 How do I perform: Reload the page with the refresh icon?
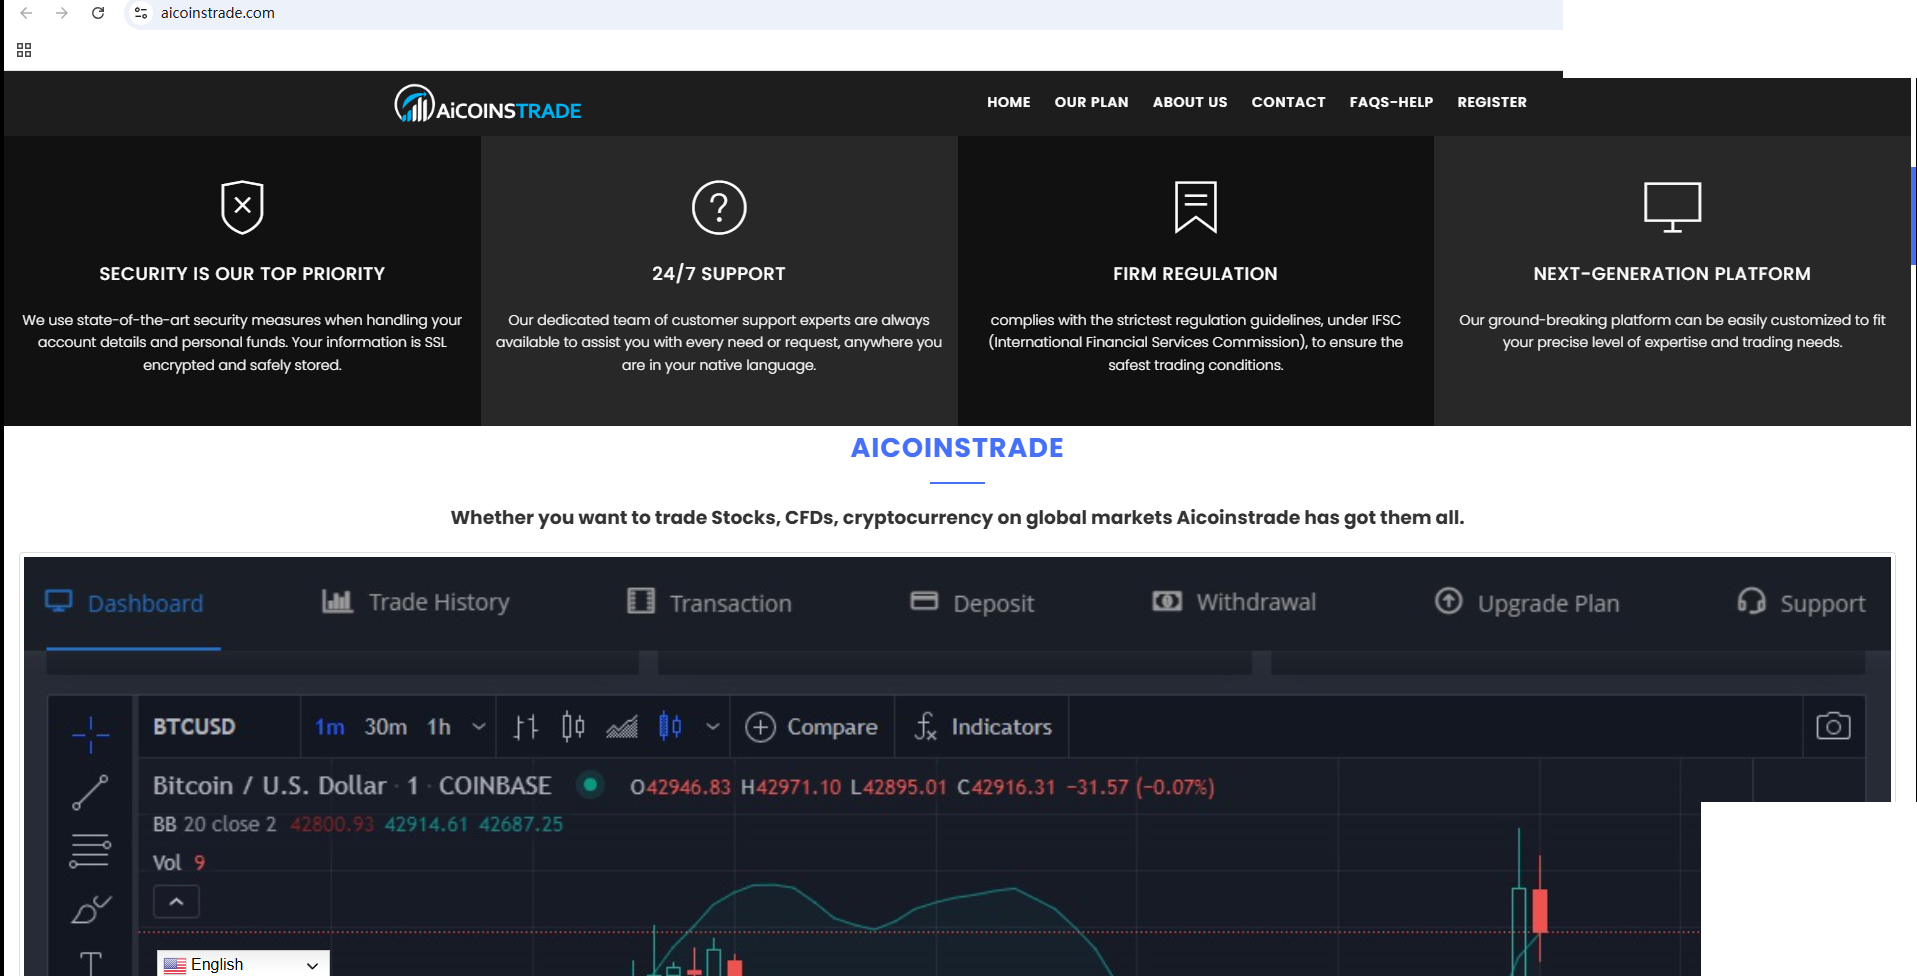coord(98,13)
